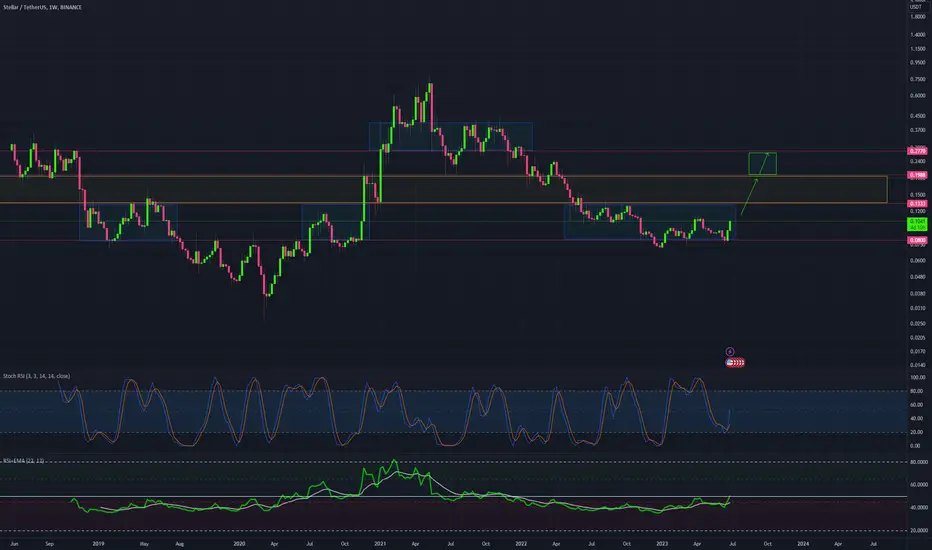Screen dimensions: 932x550
Task: Click the 0.00 Stoch RSI scale value
Action: point(916,445)
